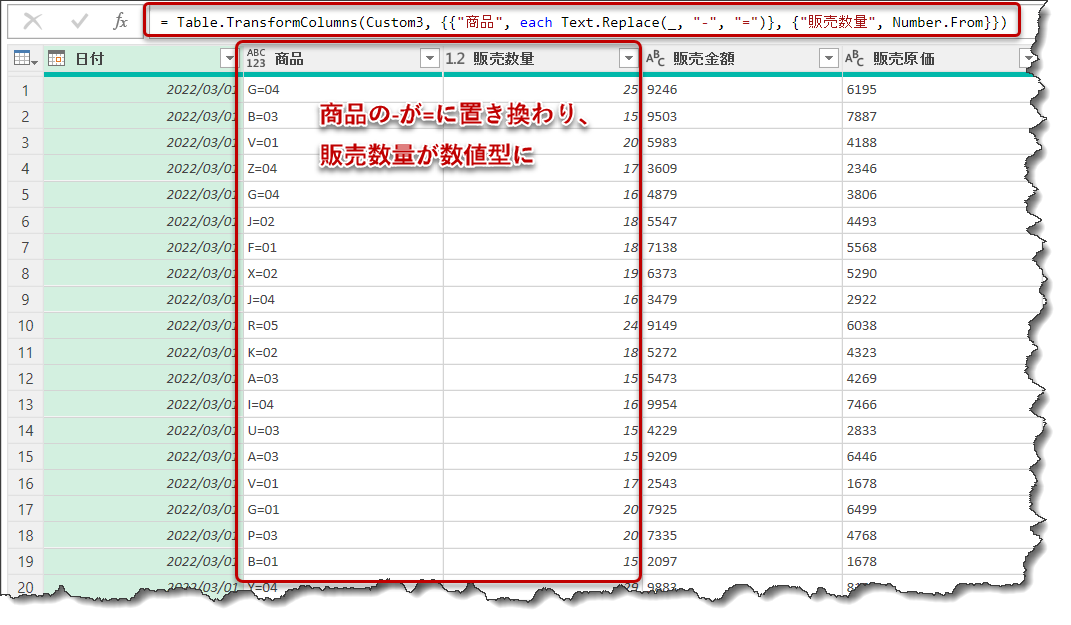Click 販売金額 cell 7138

point(742,248)
